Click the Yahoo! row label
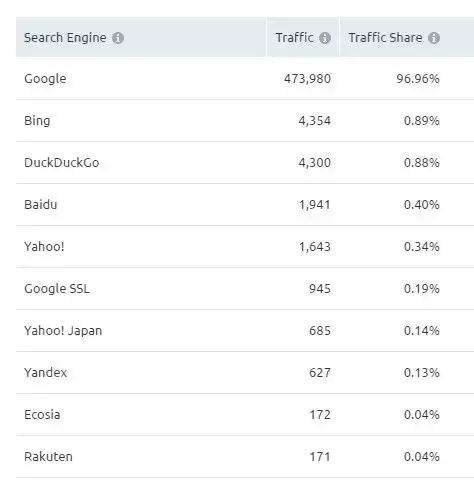The image size is (474, 490). 44,247
